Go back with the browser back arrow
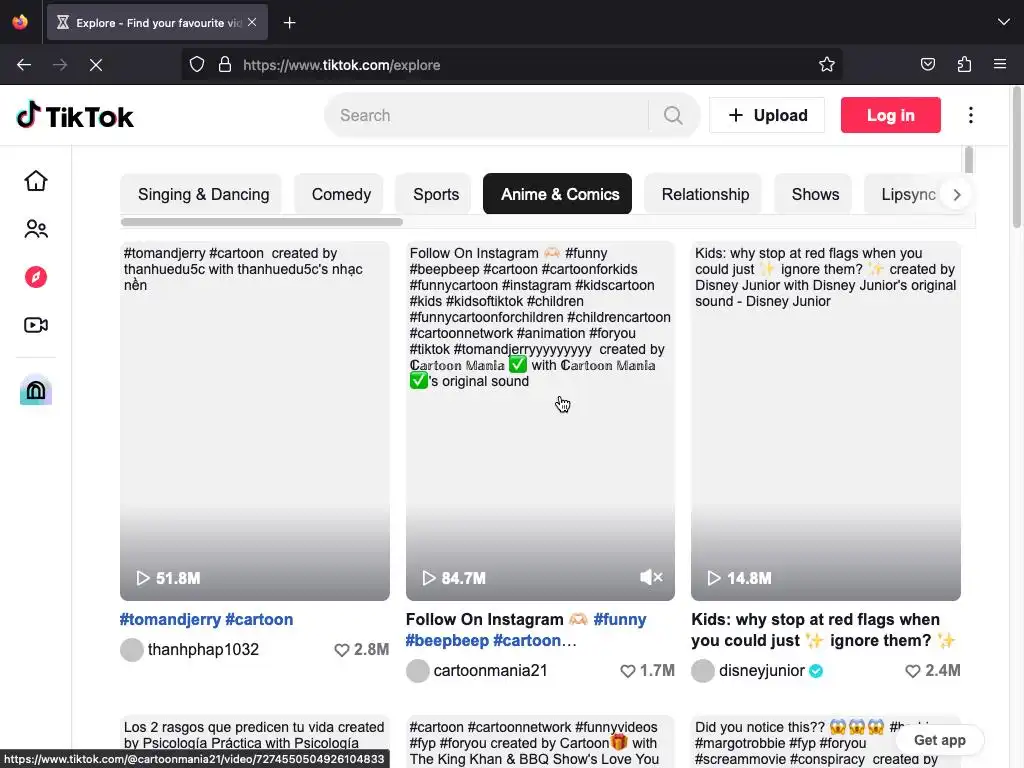This screenshot has height=768, width=1024. click(x=24, y=65)
